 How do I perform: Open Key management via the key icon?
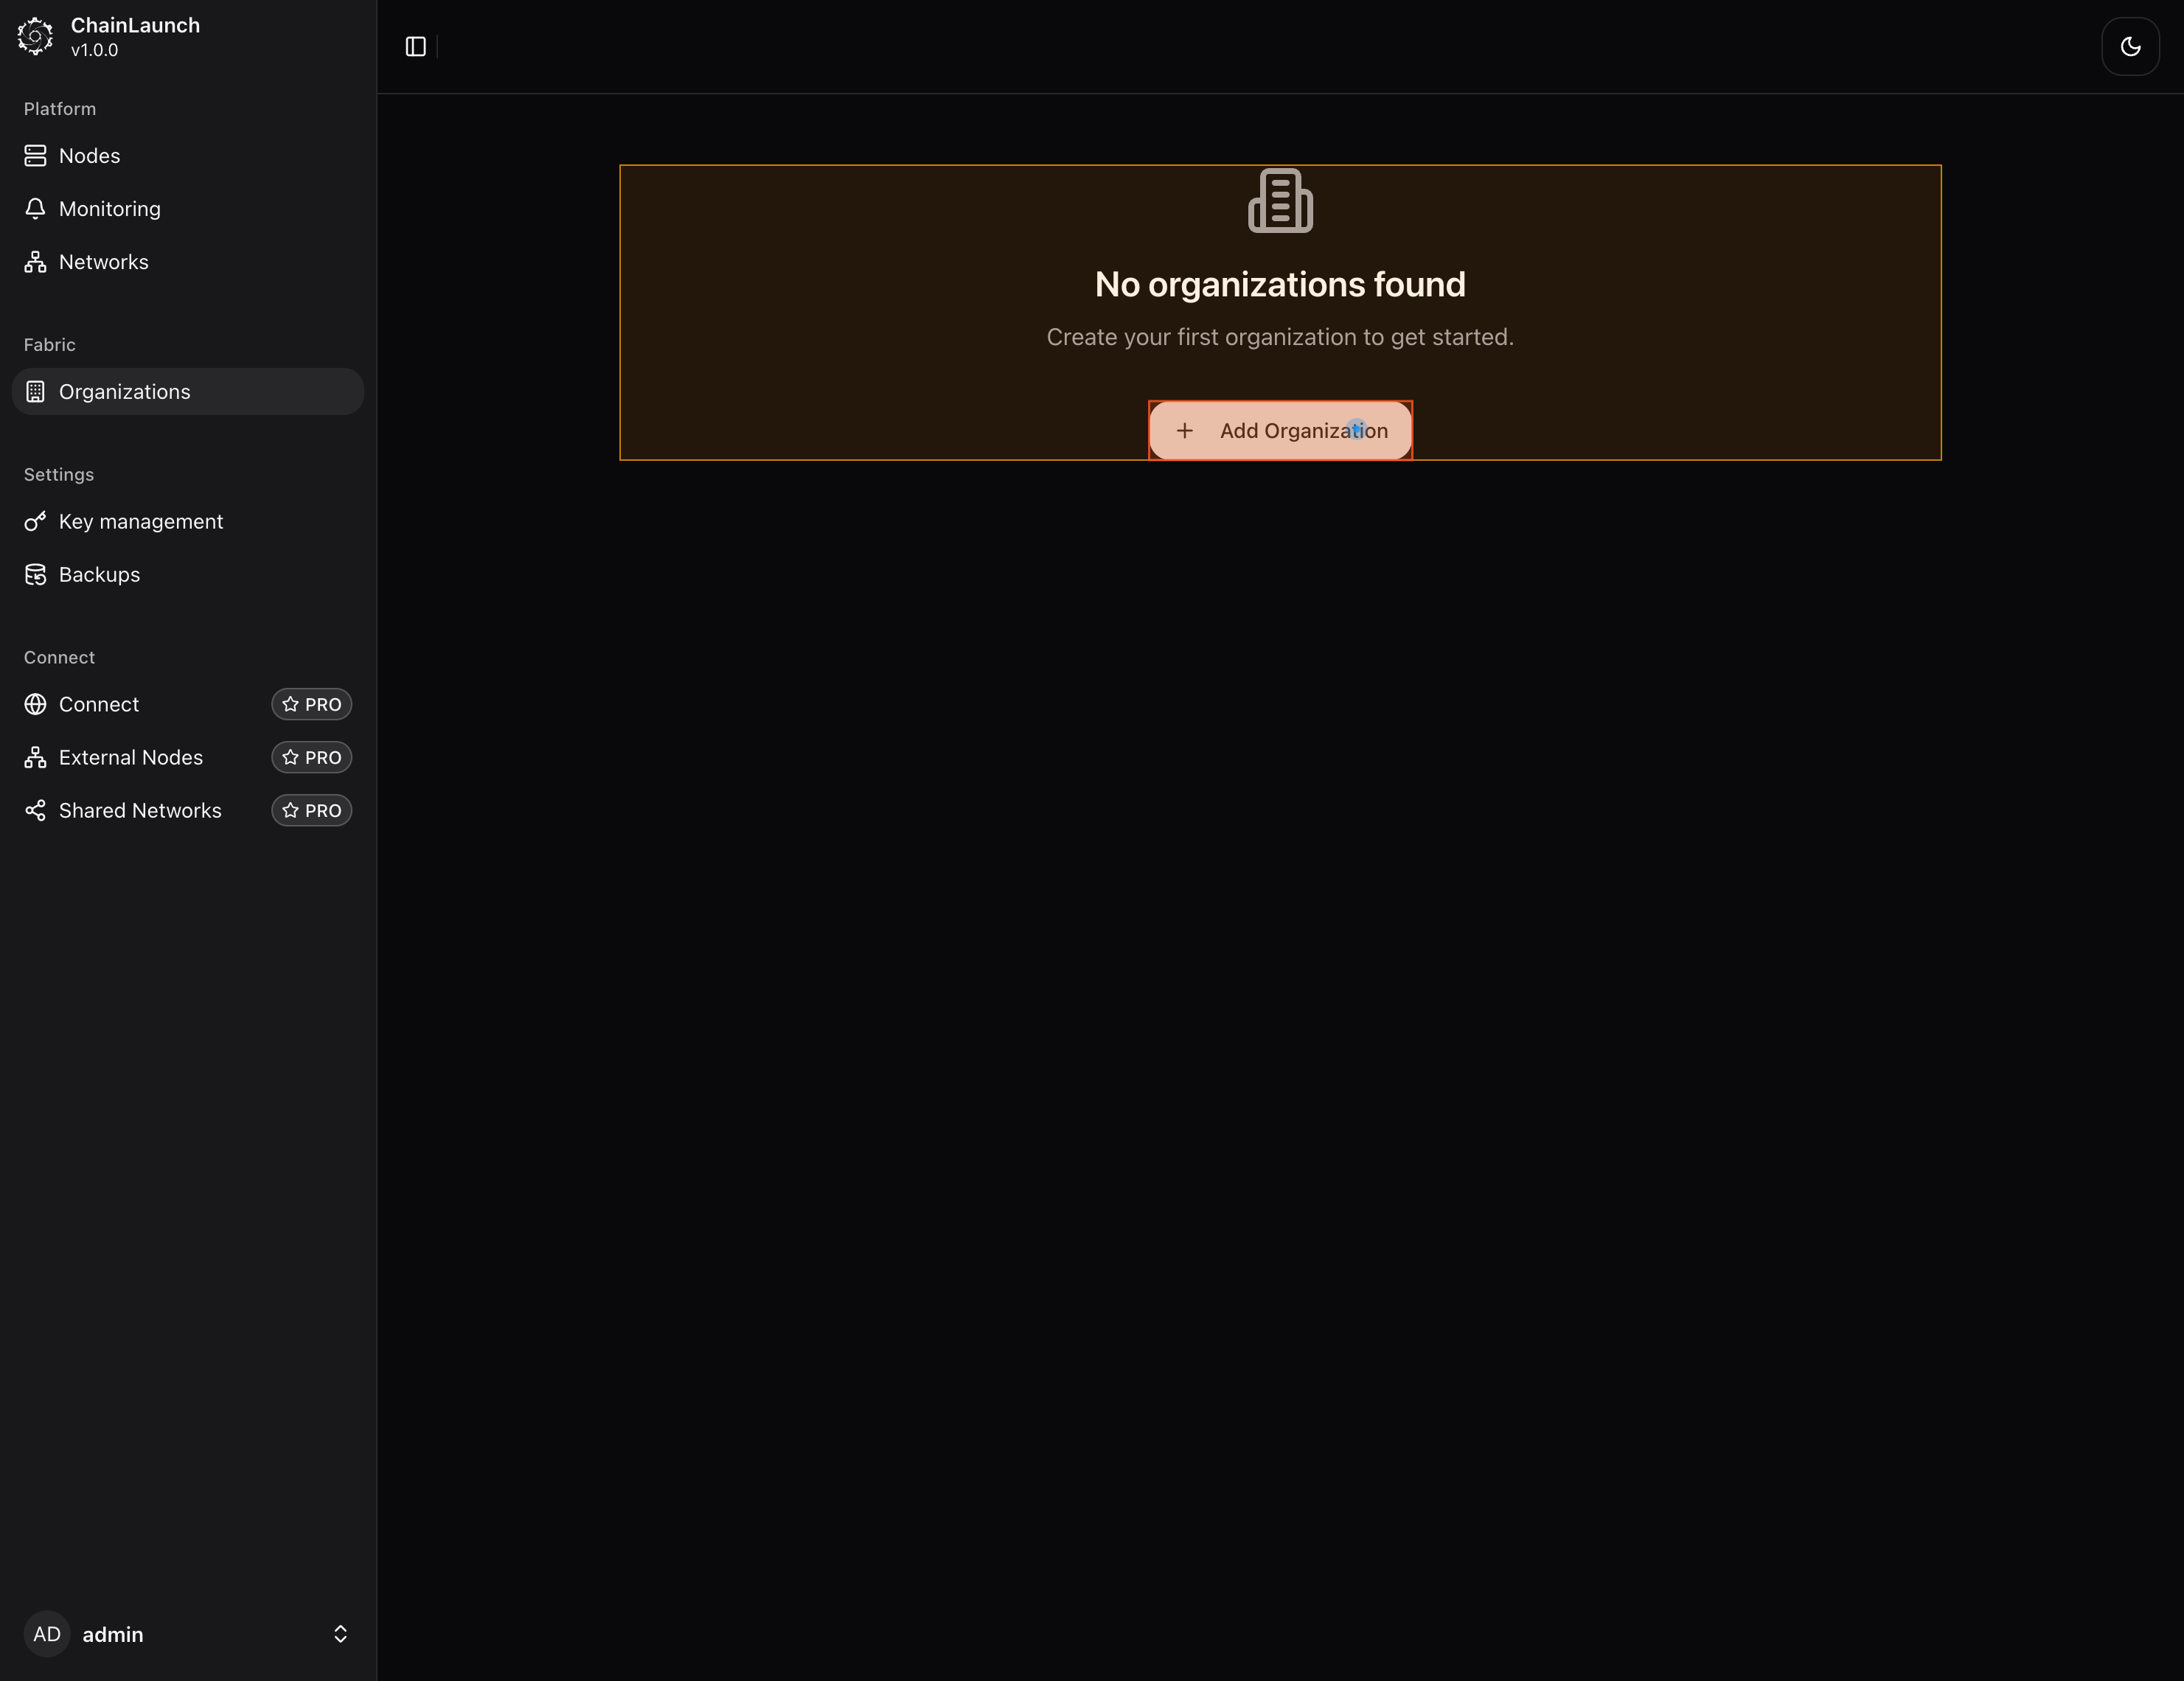pyautogui.click(x=36, y=521)
